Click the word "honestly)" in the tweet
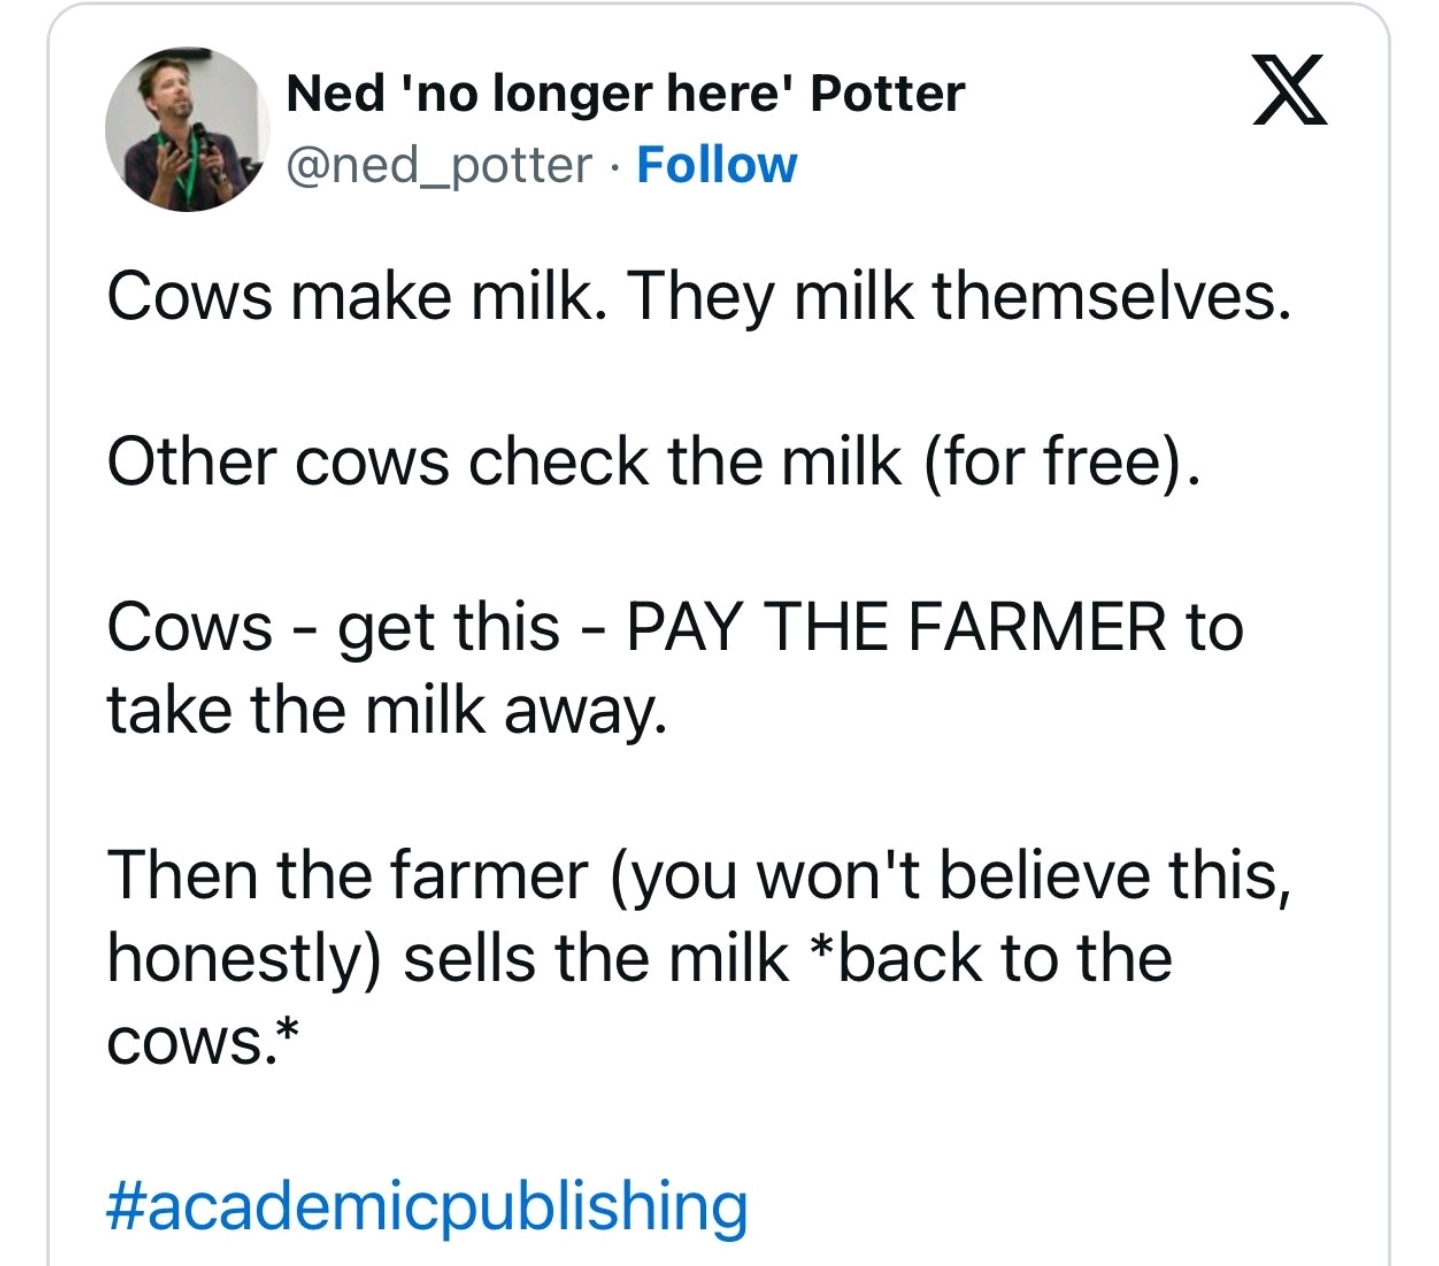1439x1266 pixels. [x=244, y=959]
